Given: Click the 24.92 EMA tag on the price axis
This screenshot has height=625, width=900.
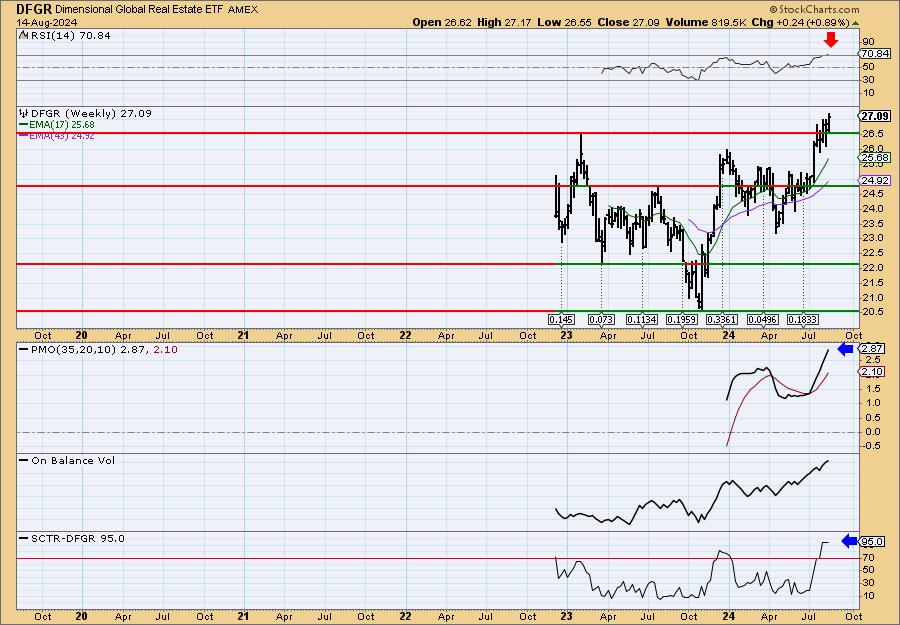Looking at the screenshot, I should point(875,181).
